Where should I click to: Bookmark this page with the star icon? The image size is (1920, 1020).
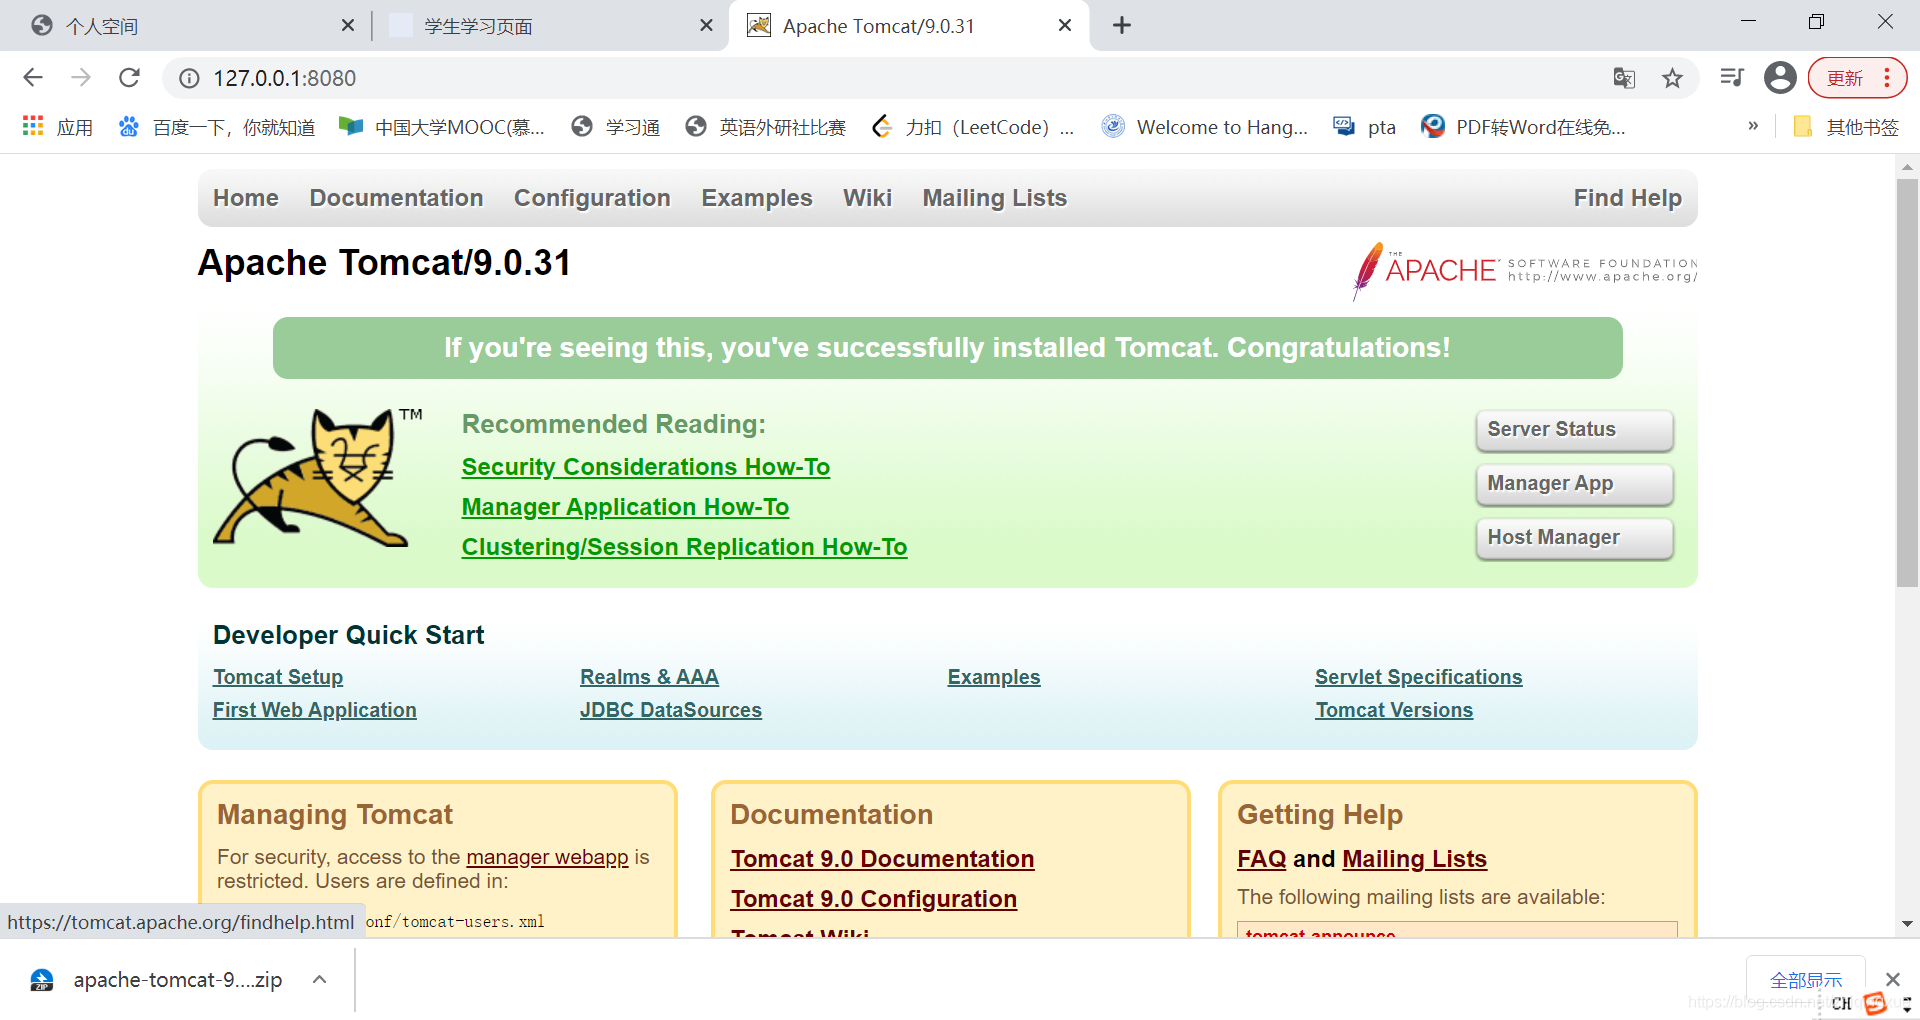coord(1672,78)
